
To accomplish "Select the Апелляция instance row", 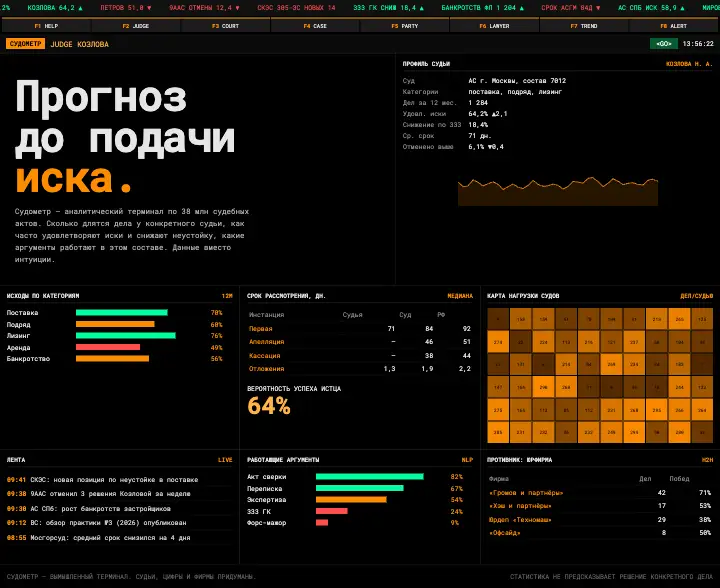I will (x=360, y=342).
